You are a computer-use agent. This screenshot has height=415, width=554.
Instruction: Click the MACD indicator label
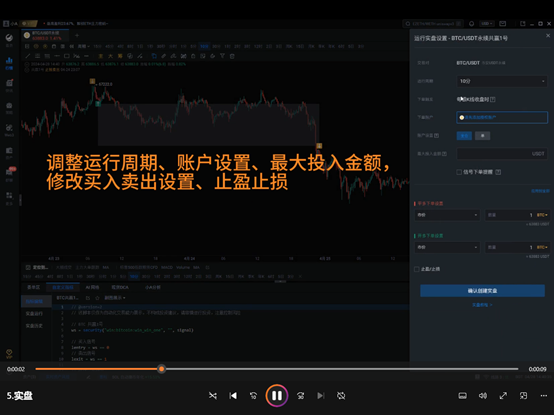(x=167, y=267)
